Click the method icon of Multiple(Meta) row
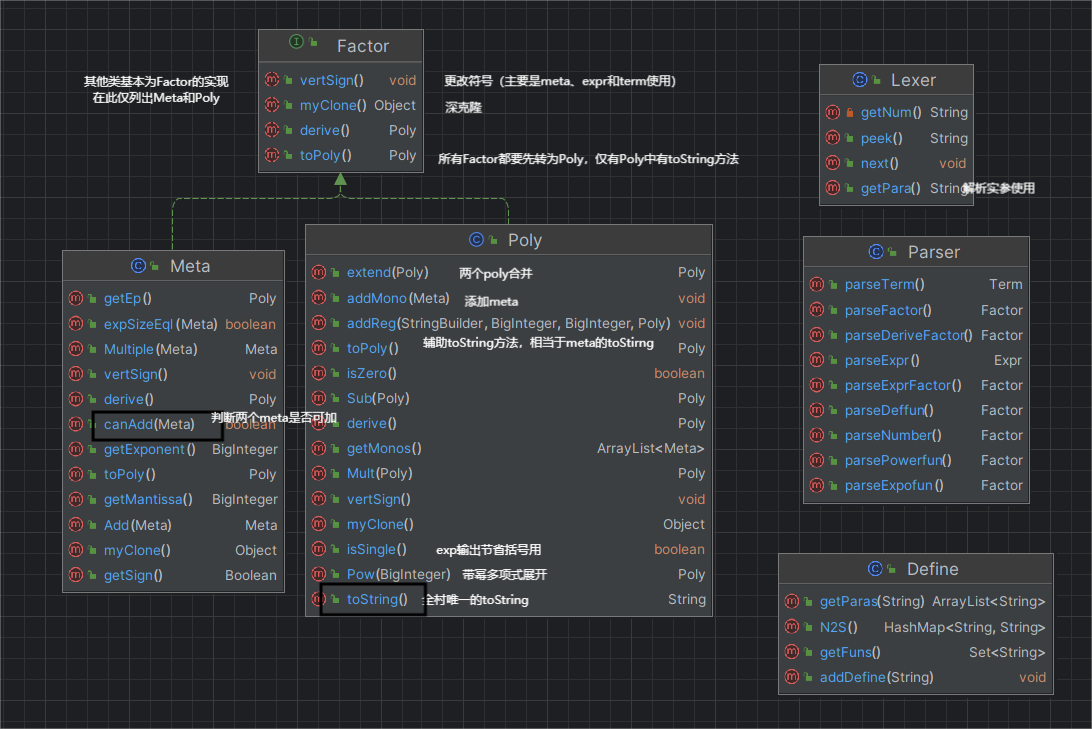Image resolution: width=1092 pixels, height=729 pixels. (x=76, y=349)
